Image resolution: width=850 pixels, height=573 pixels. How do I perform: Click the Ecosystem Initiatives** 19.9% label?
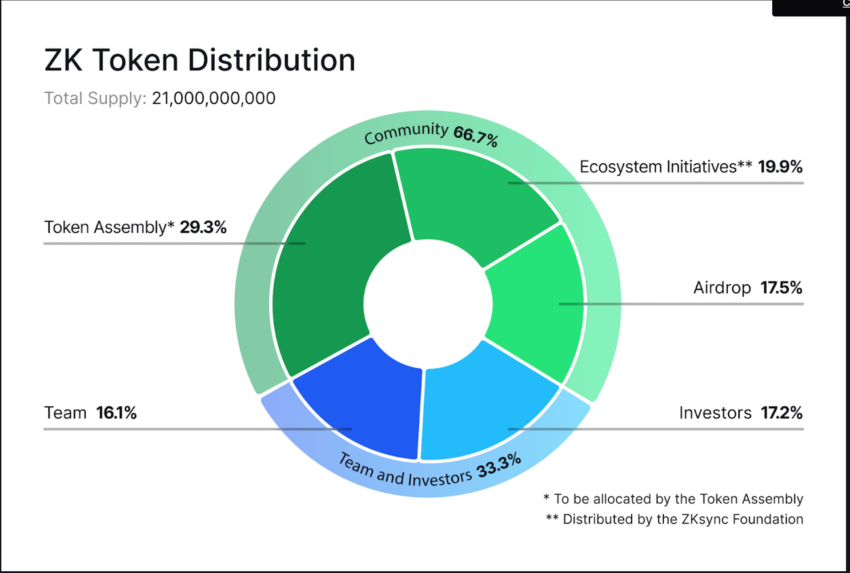tap(691, 166)
